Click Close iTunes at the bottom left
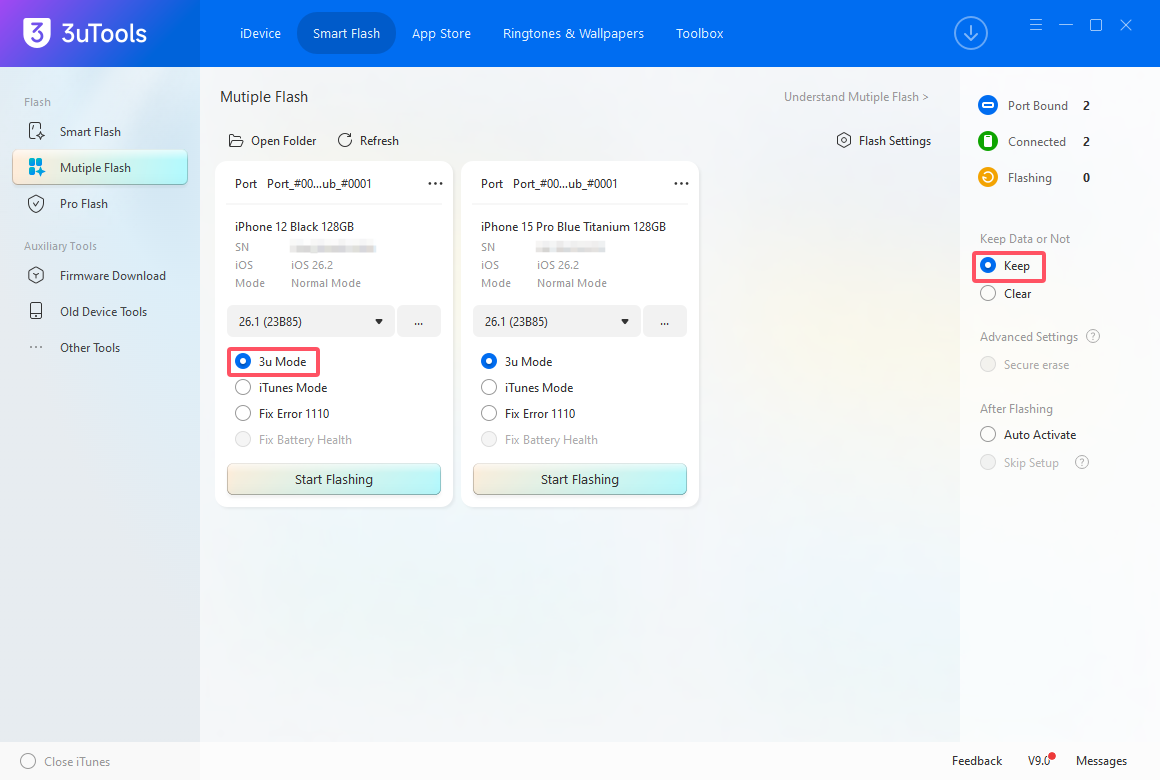The image size is (1160, 780). (64, 761)
